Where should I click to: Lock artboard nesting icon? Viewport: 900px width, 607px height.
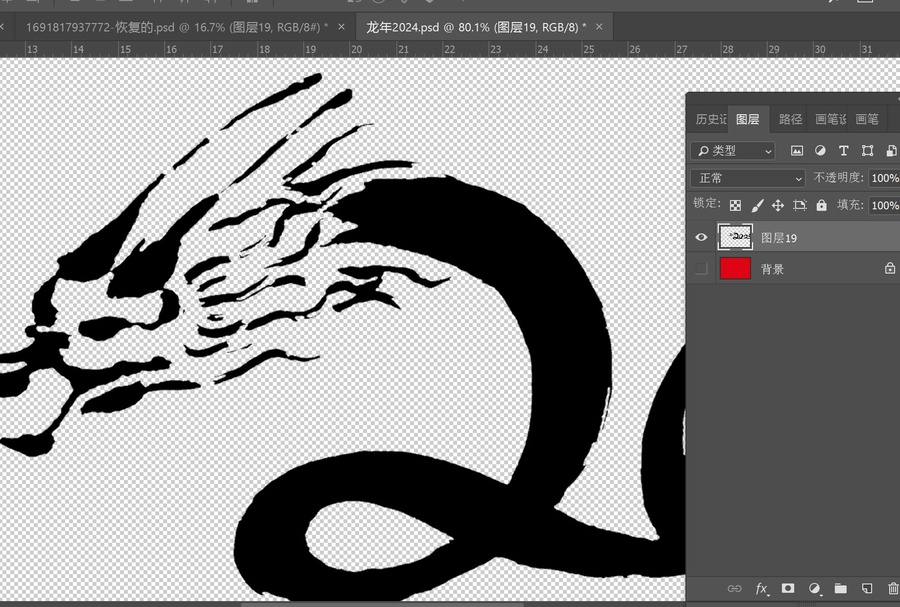click(800, 205)
